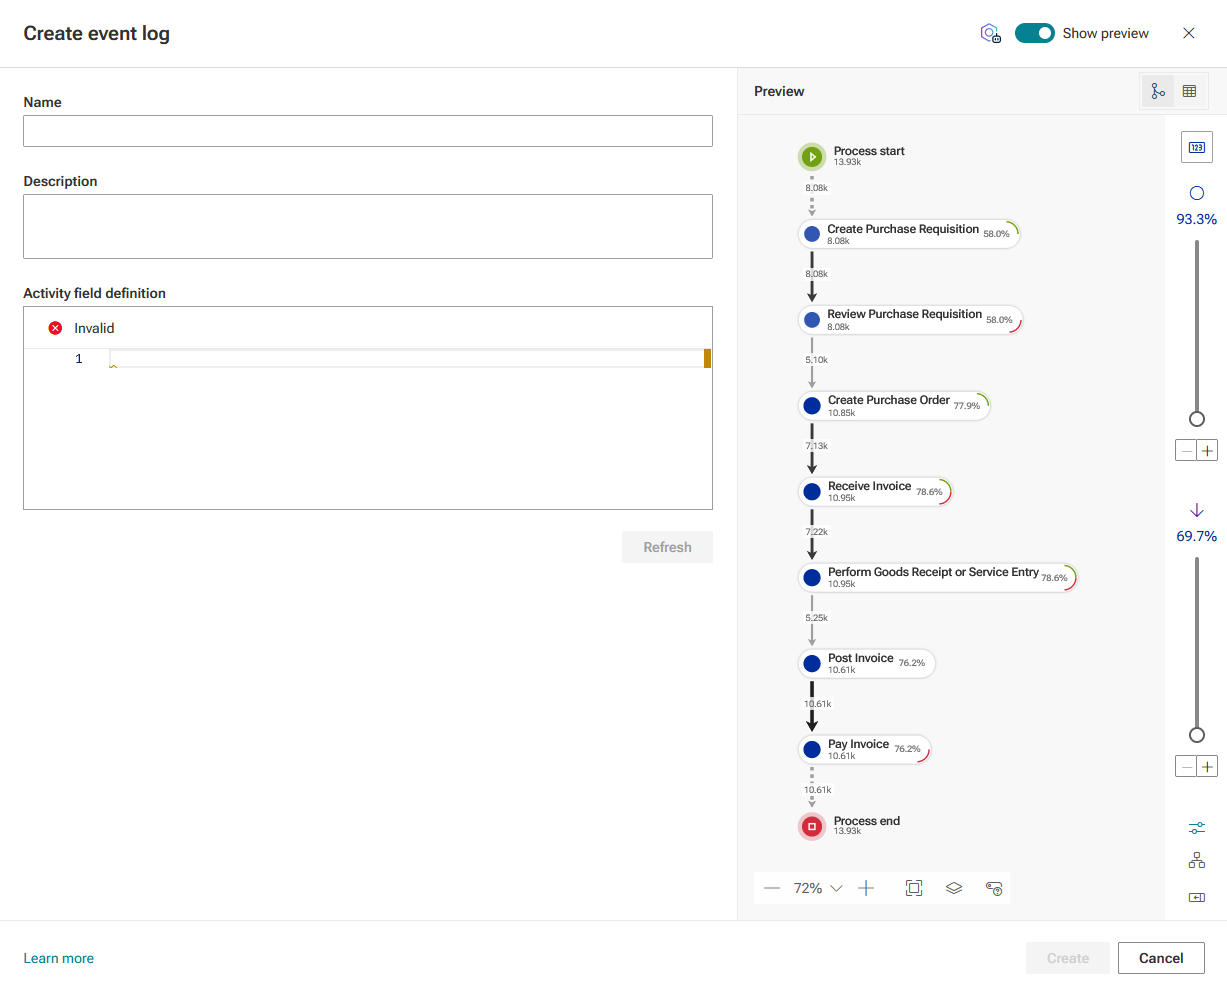Toggle the Show preview switch

click(1034, 33)
